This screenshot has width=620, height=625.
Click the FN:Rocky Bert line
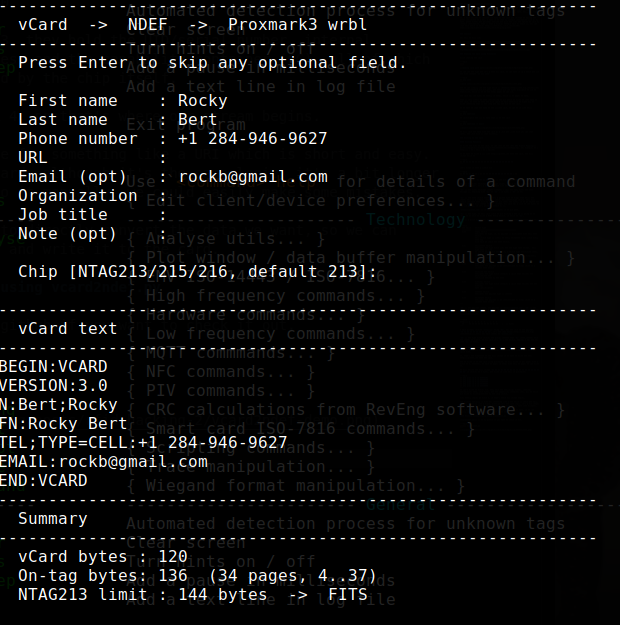pyautogui.click(x=63, y=424)
